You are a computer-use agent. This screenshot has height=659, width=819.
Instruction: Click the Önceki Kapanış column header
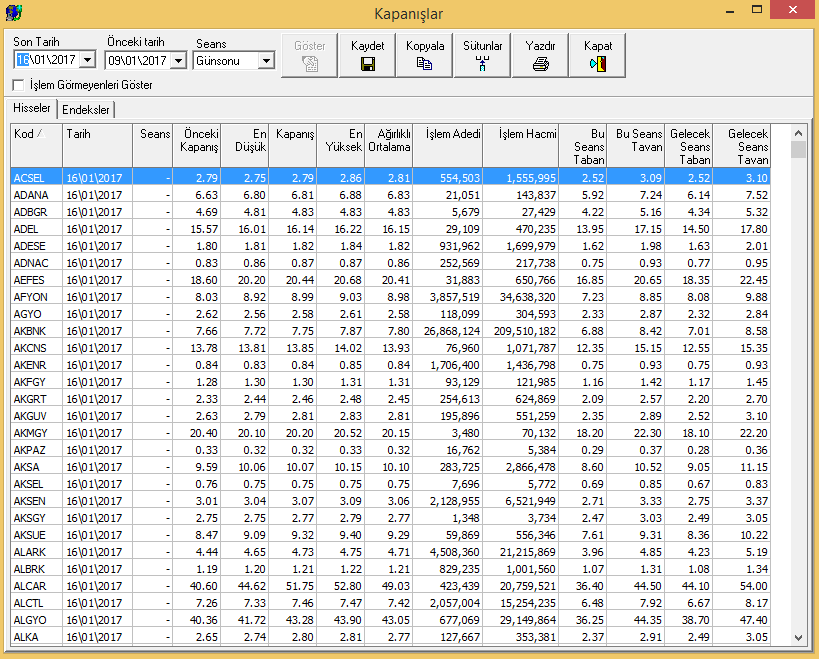point(197,146)
